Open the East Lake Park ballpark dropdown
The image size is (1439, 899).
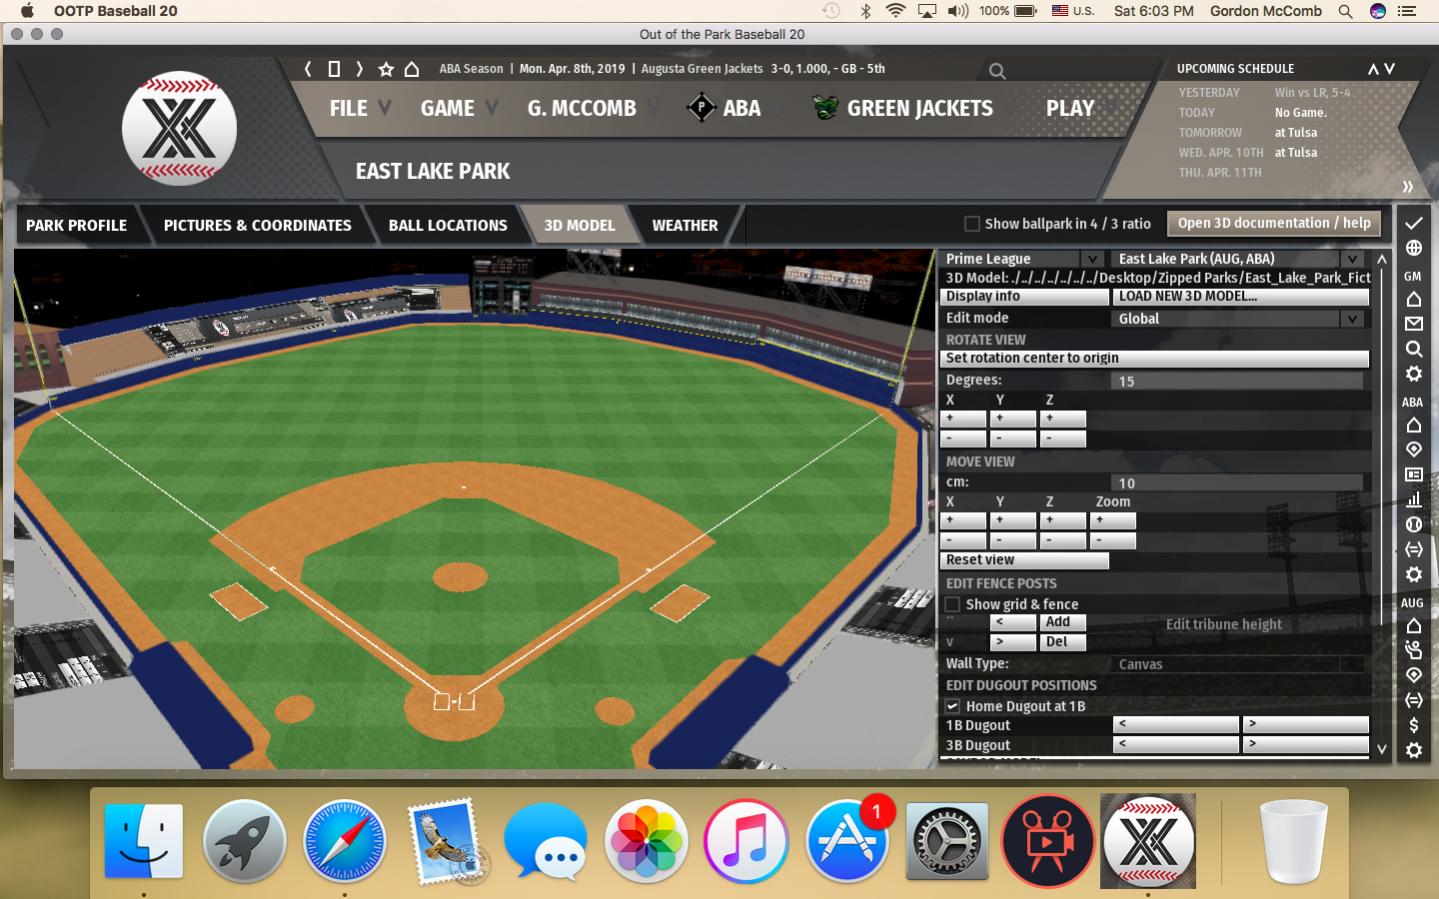[1239, 259]
